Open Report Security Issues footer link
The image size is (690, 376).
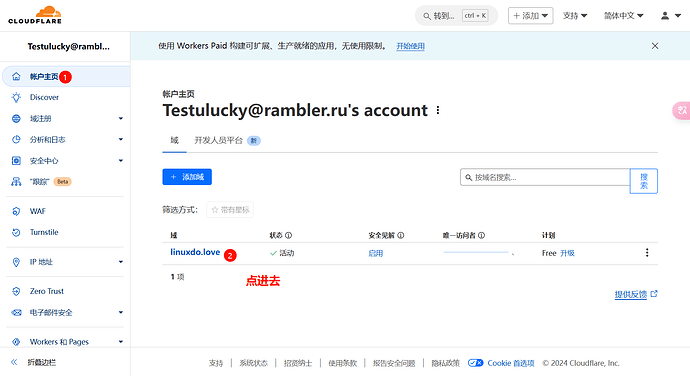tap(394, 363)
